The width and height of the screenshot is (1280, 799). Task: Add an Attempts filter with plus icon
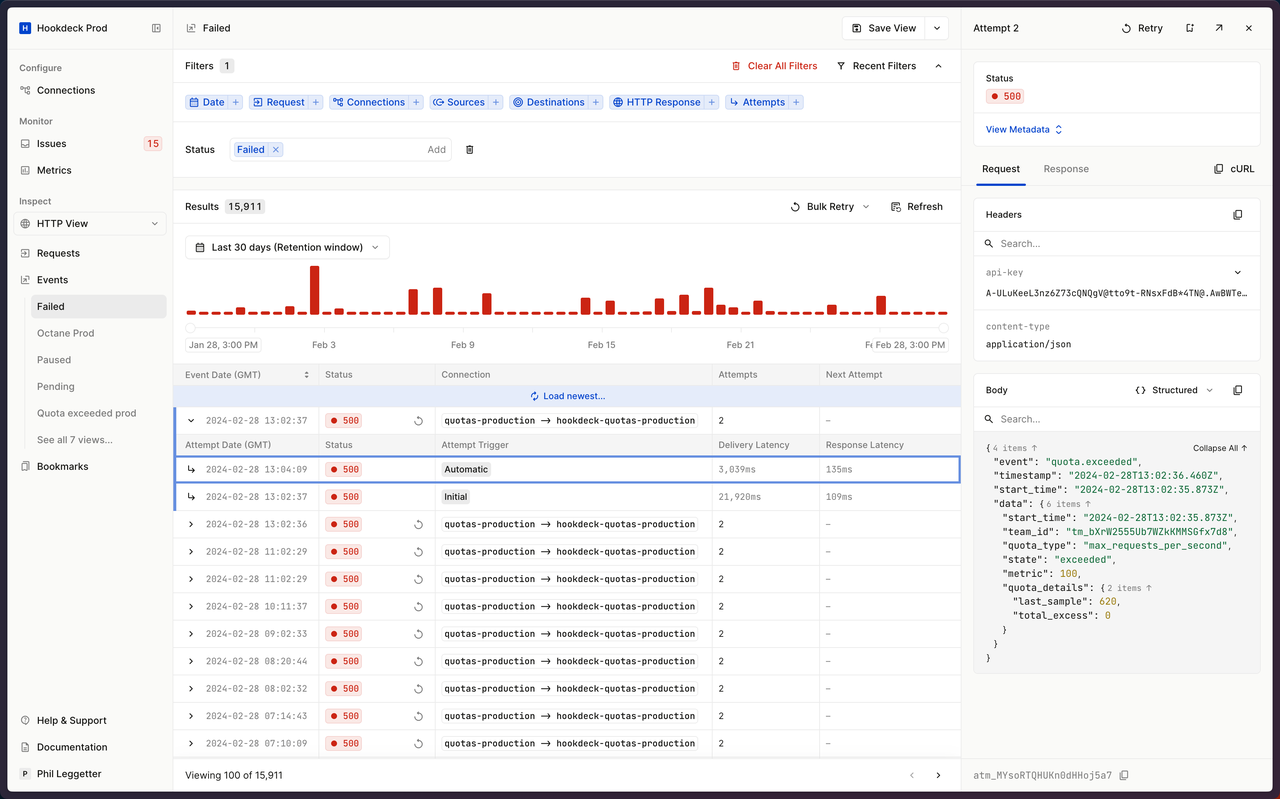(x=796, y=102)
